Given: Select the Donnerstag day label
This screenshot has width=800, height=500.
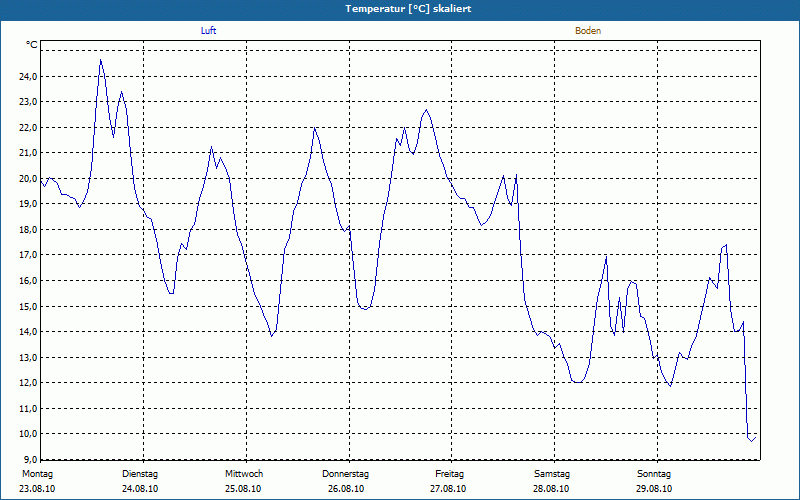Looking at the screenshot, I should point(345,474).
